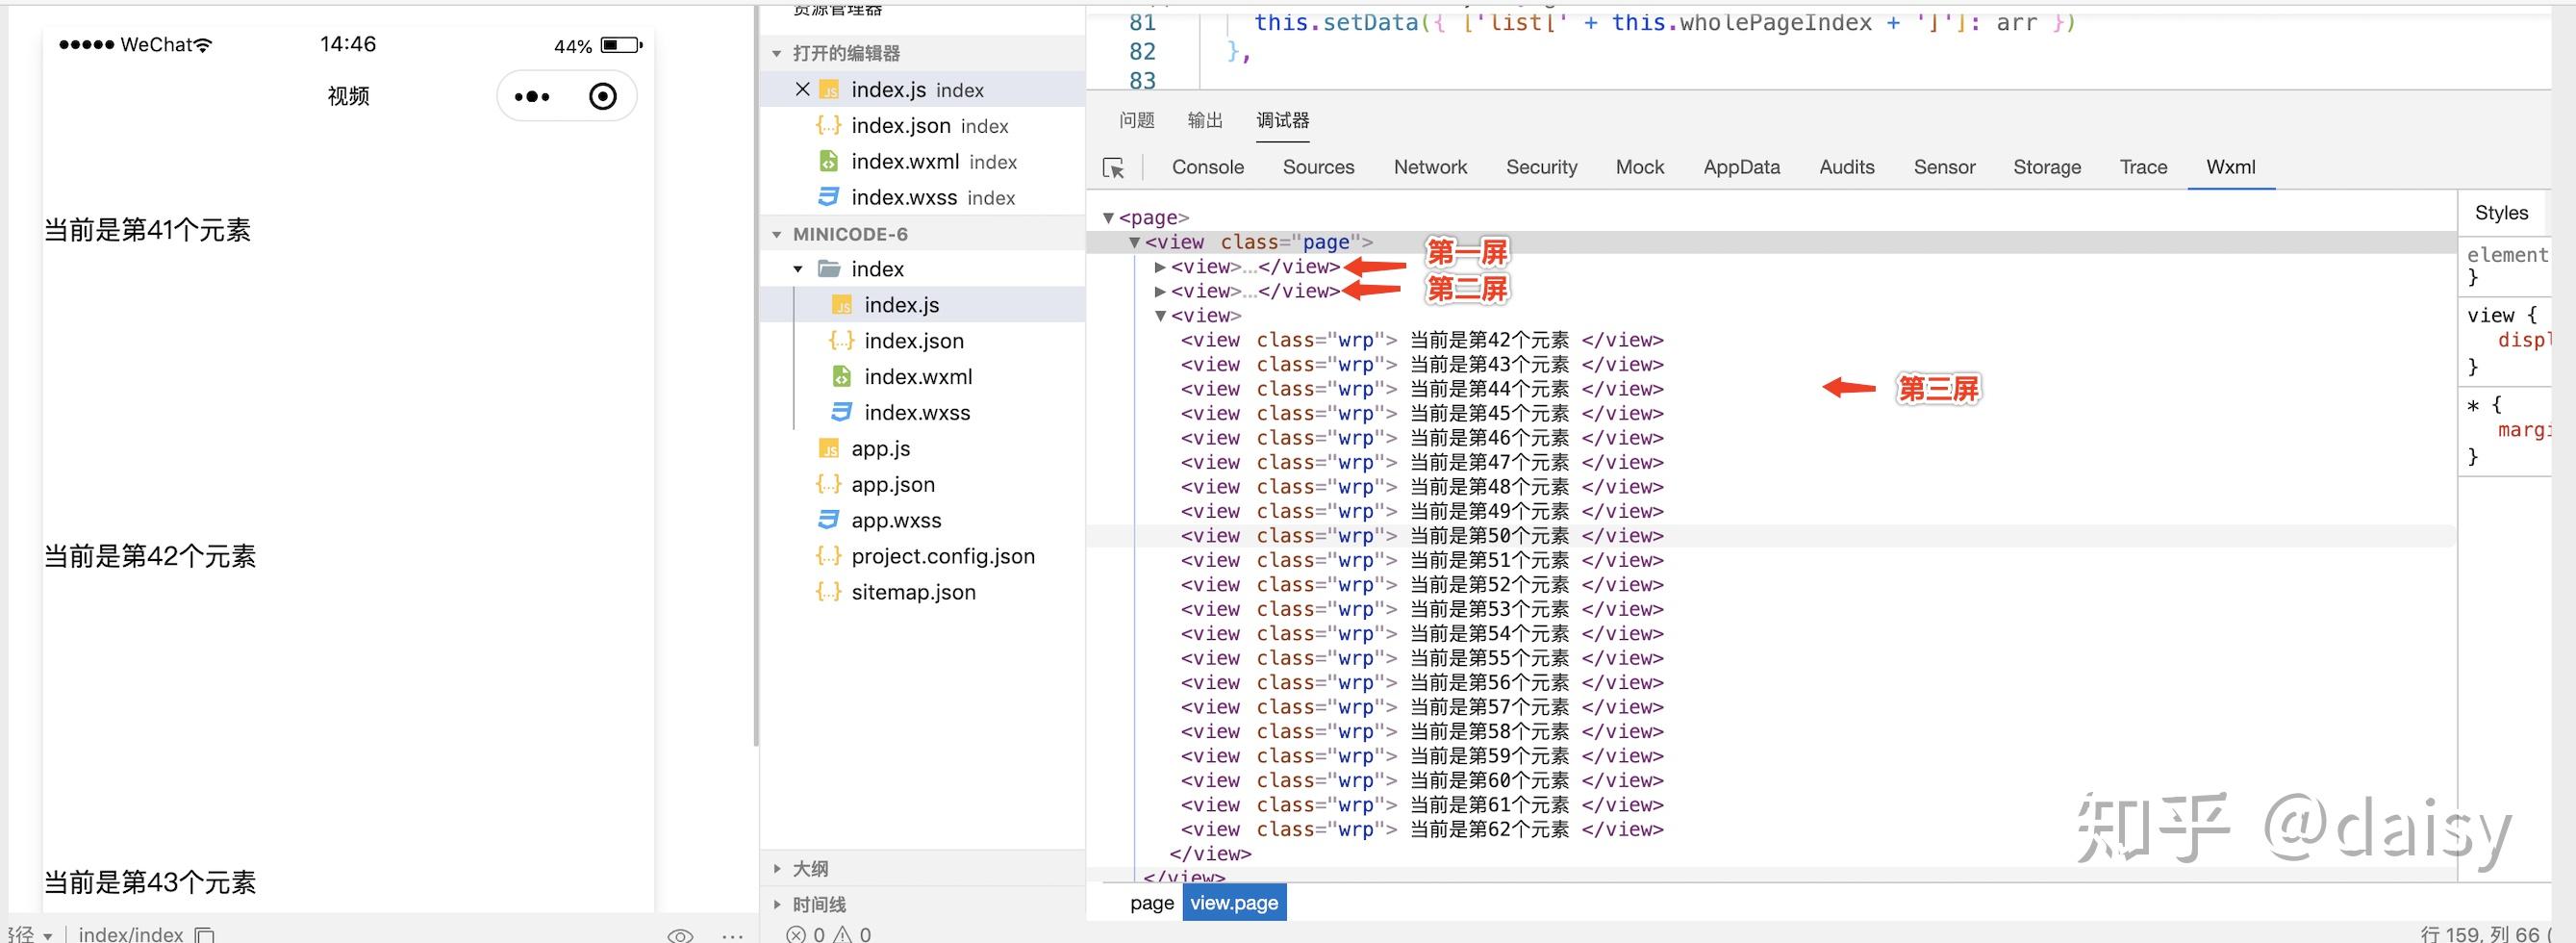2576x943 pixels.
Task: Click the index.wxml file icon in open editors
Action: 828,161
